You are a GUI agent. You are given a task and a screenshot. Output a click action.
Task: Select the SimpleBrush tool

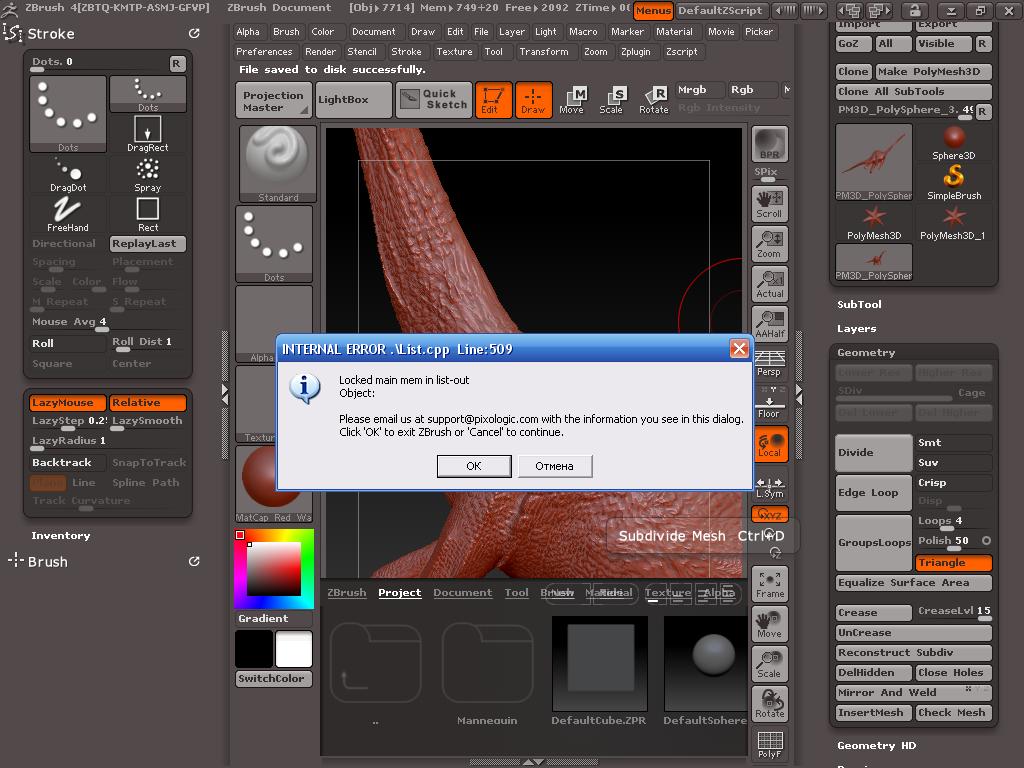[x=953, y=183]
